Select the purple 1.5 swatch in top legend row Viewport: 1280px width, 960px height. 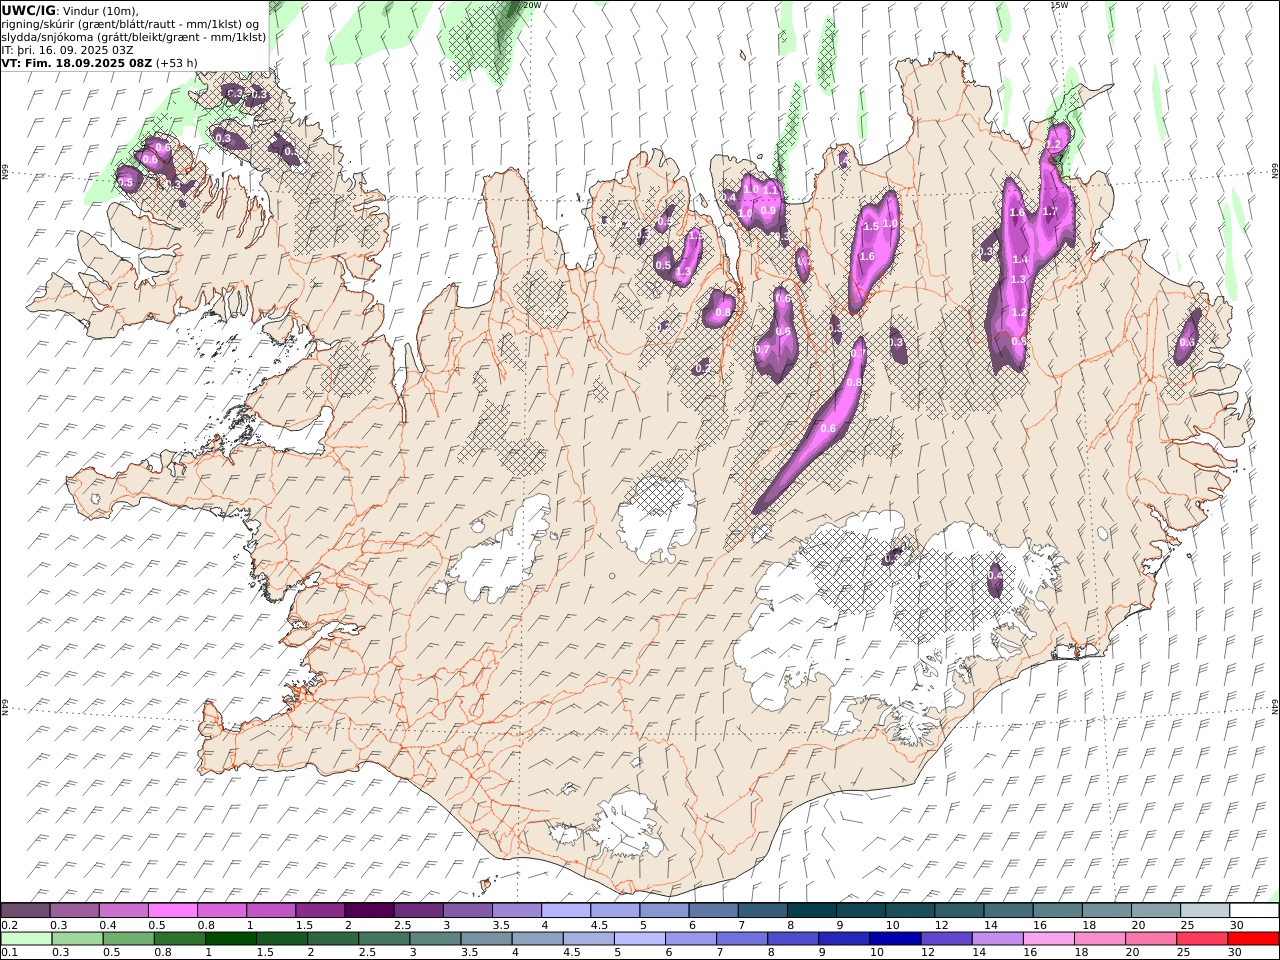click(320, 910)
